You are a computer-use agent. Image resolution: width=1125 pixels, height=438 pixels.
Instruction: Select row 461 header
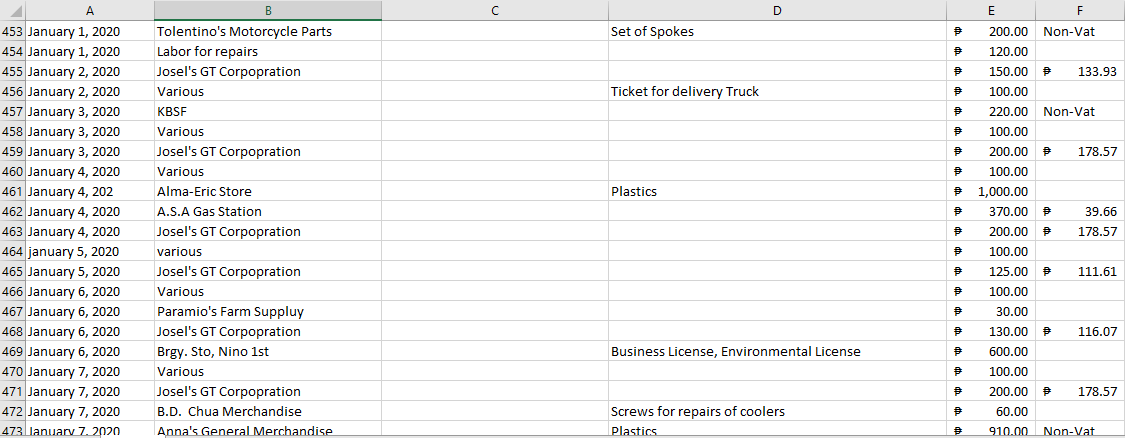[13, 192]
